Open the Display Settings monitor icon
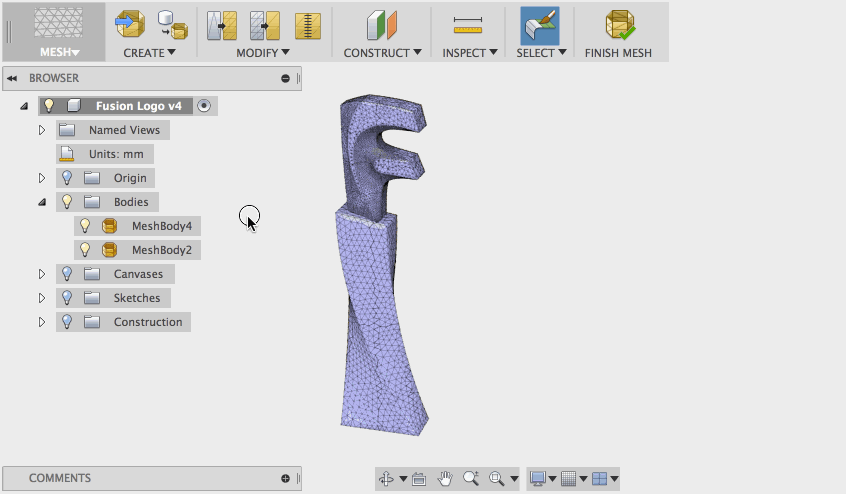 [x=537, y=478]
